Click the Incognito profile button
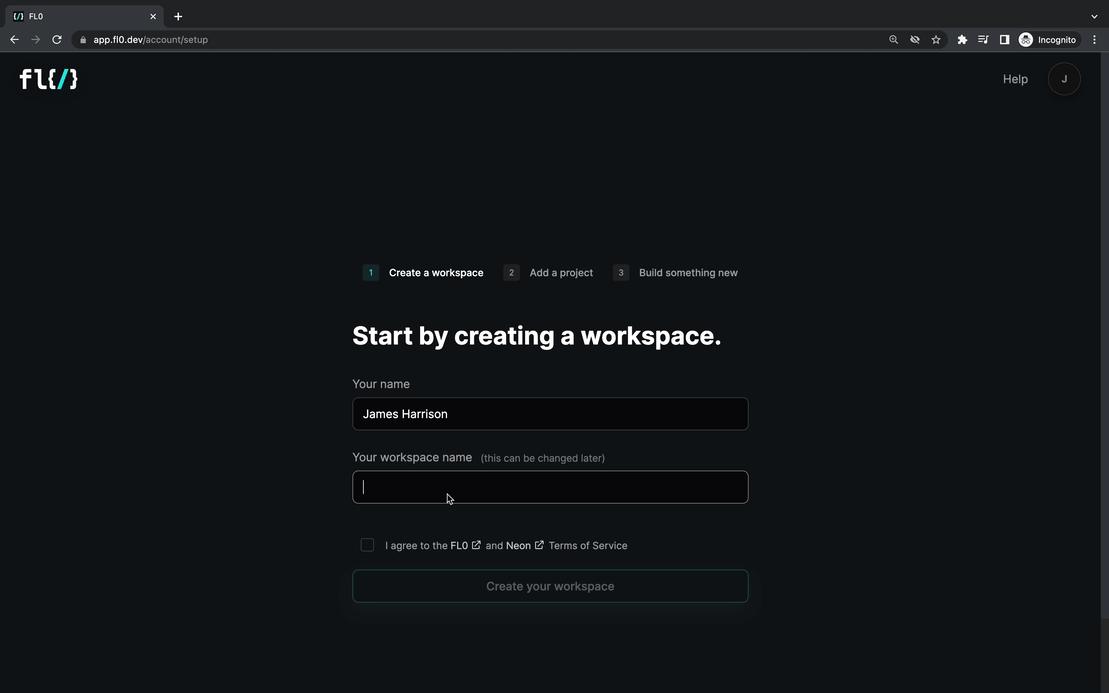 [x=1048, y=40]
